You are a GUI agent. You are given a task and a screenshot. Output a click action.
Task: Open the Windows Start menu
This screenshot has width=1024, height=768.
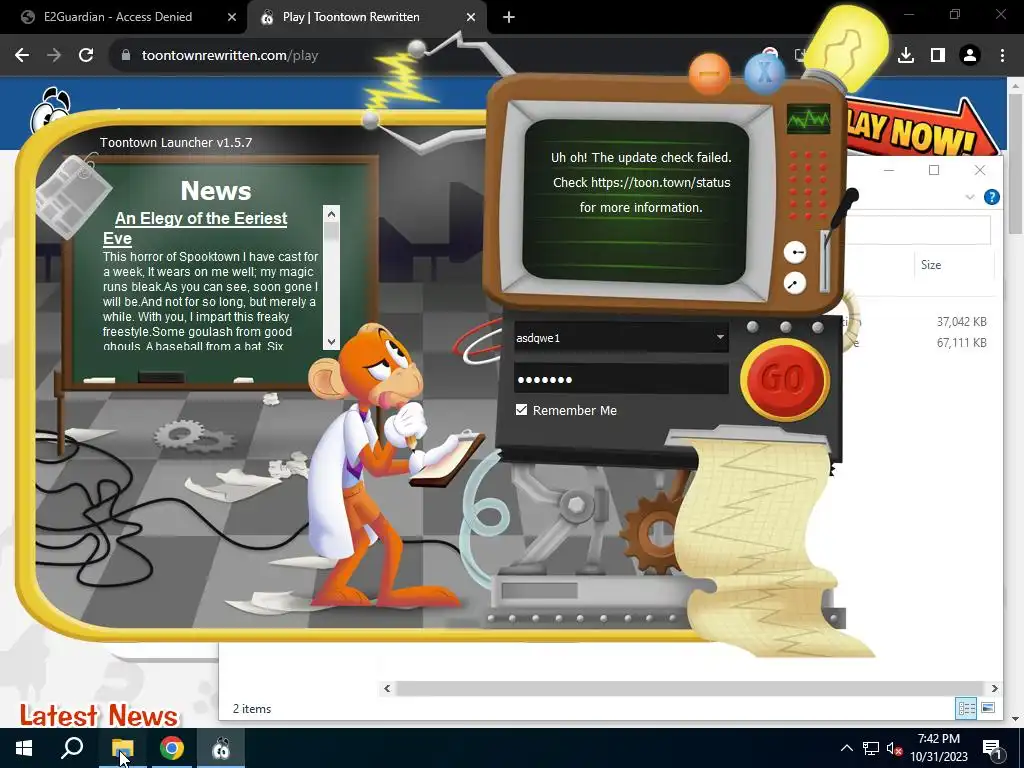(24, 748)
